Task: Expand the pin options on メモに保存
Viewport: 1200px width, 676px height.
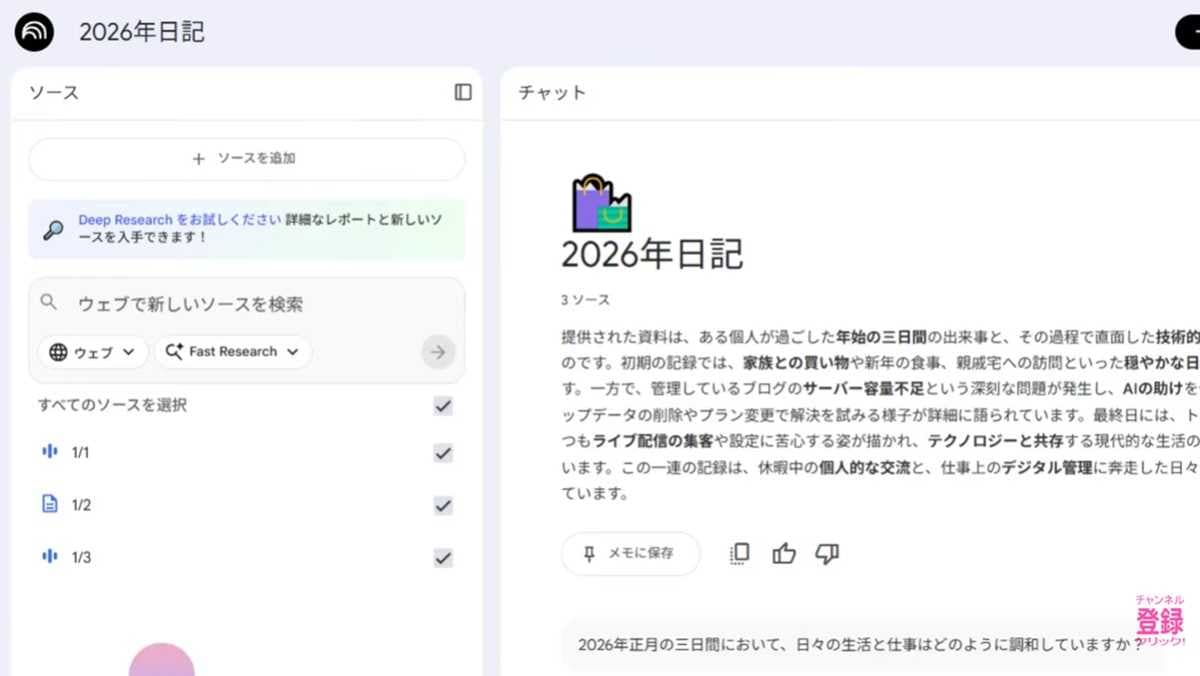Action: (x=589, y=553)
